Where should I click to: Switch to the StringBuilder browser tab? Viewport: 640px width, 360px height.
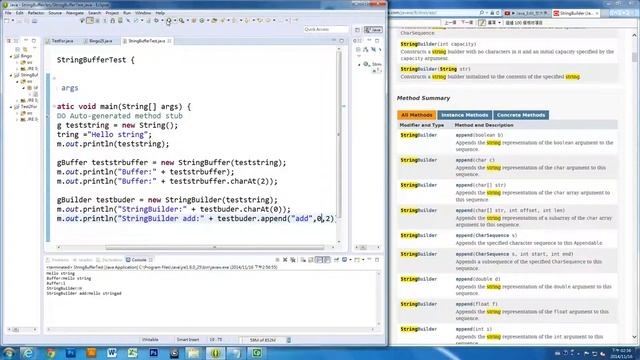click(576, 13)
